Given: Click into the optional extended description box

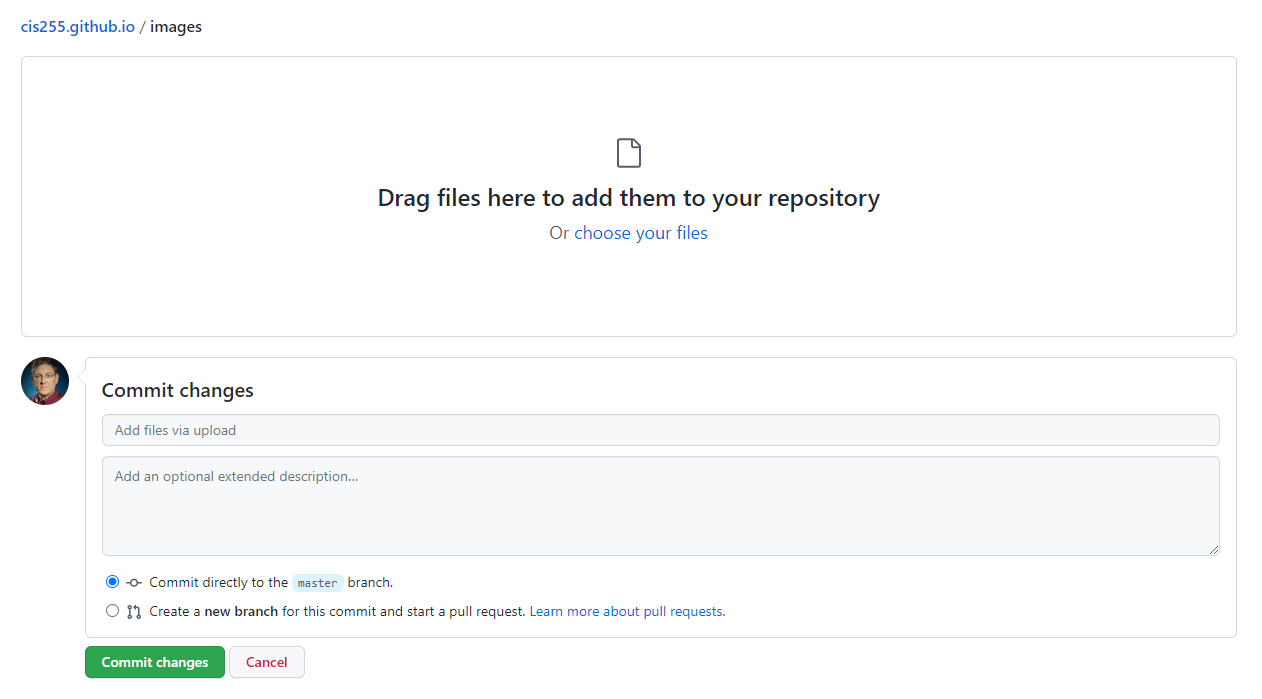Looking at the screenshot, I should [660, 506].
